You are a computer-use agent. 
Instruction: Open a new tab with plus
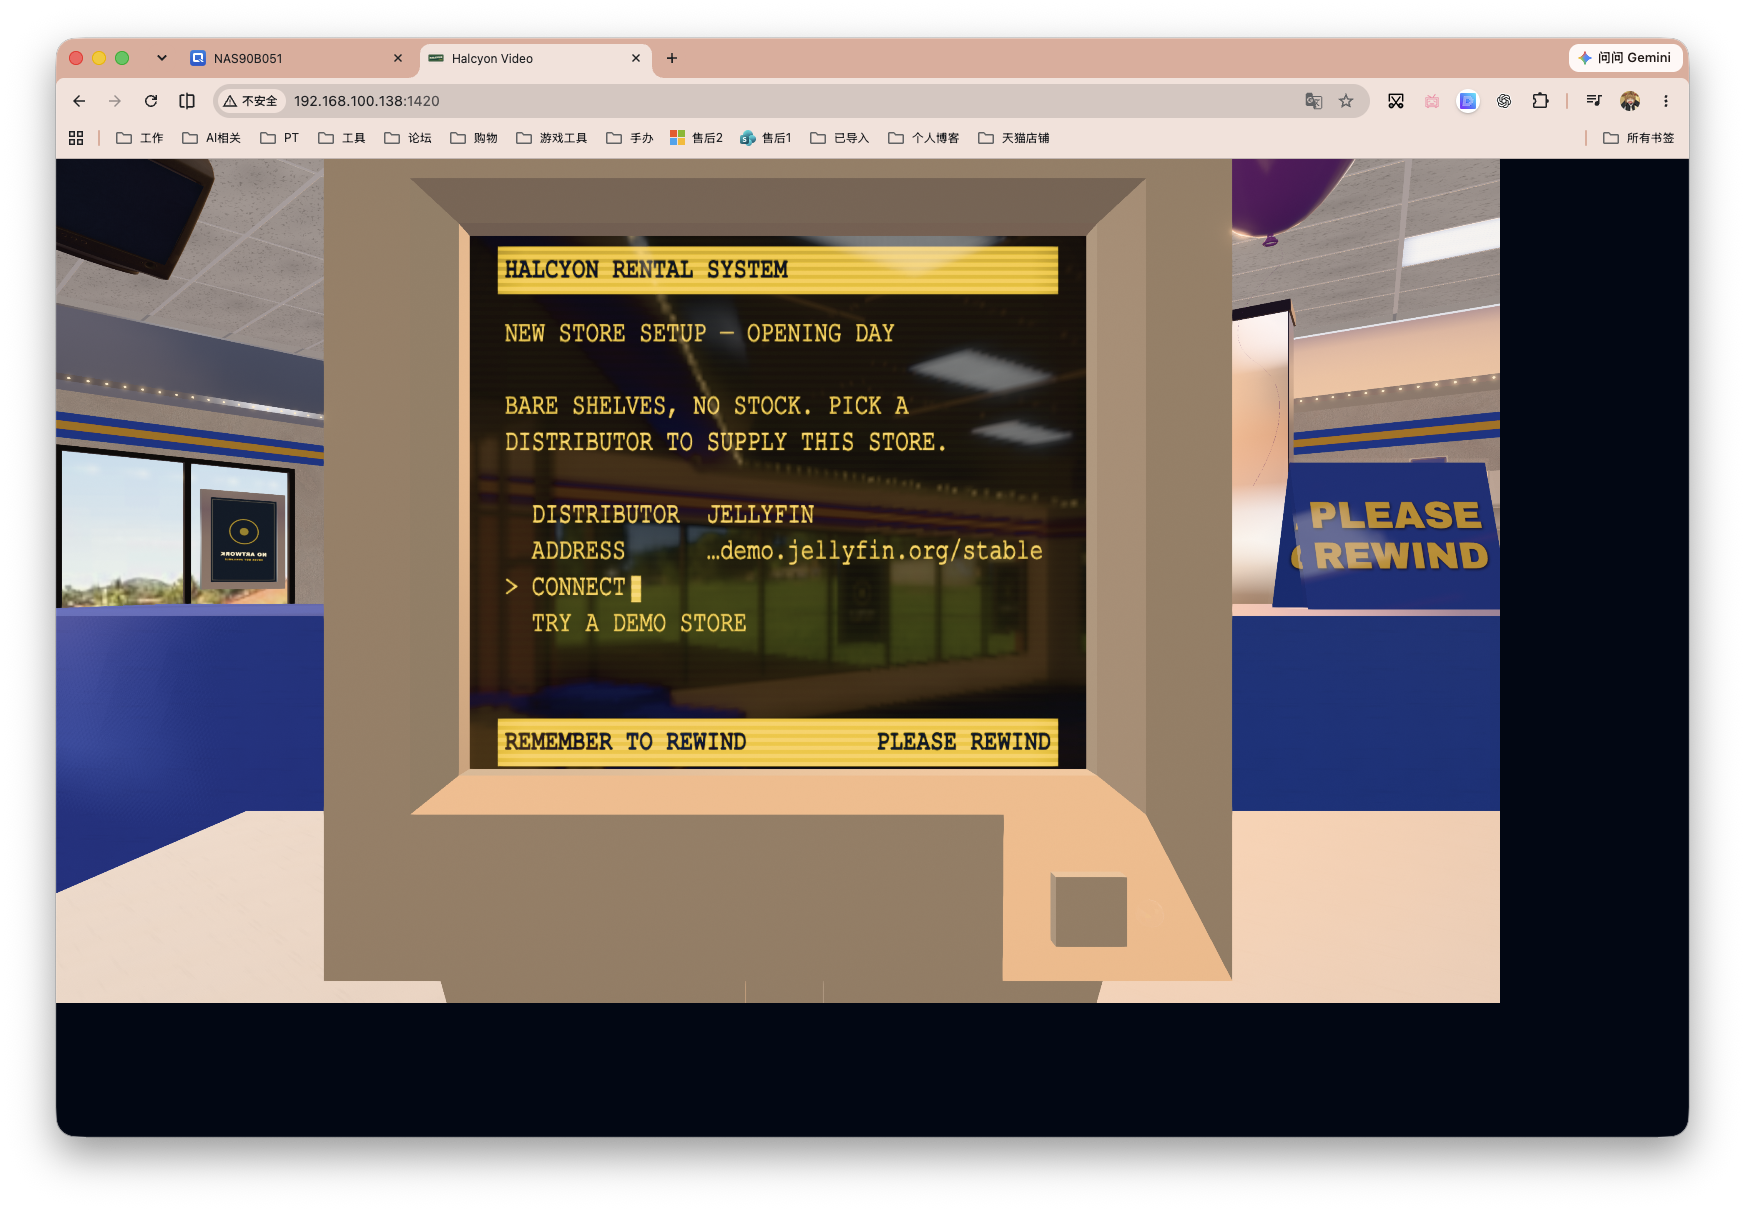tap(672, 58)
